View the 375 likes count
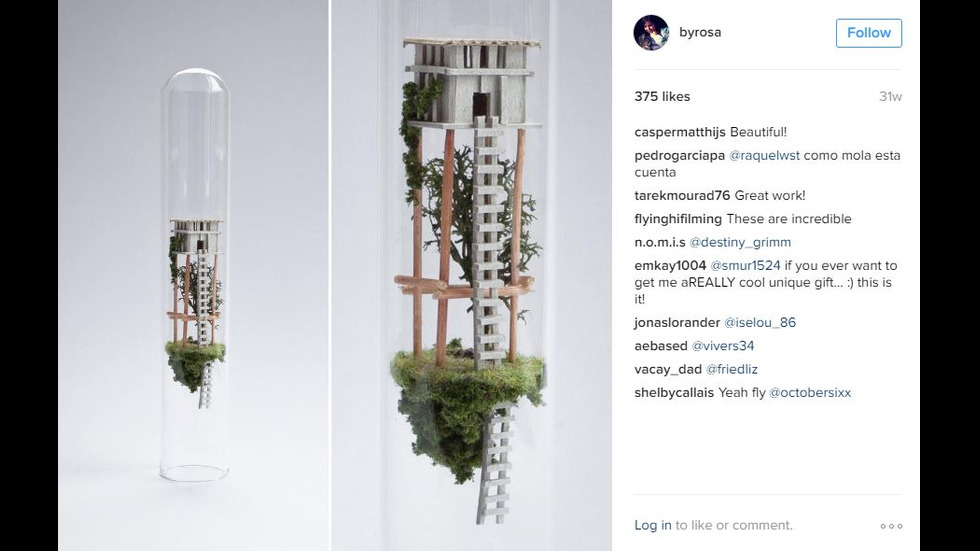This screenshot has width=980, height=551. click(662, 97)
